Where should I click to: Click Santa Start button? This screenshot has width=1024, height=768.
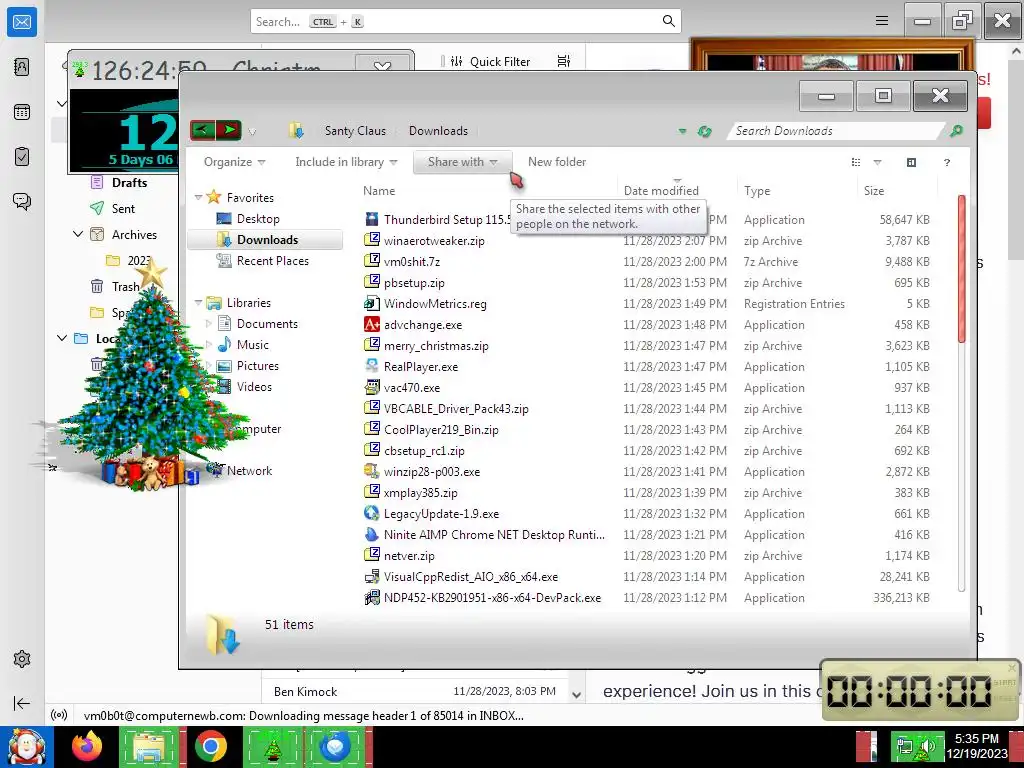pos(26,746)
